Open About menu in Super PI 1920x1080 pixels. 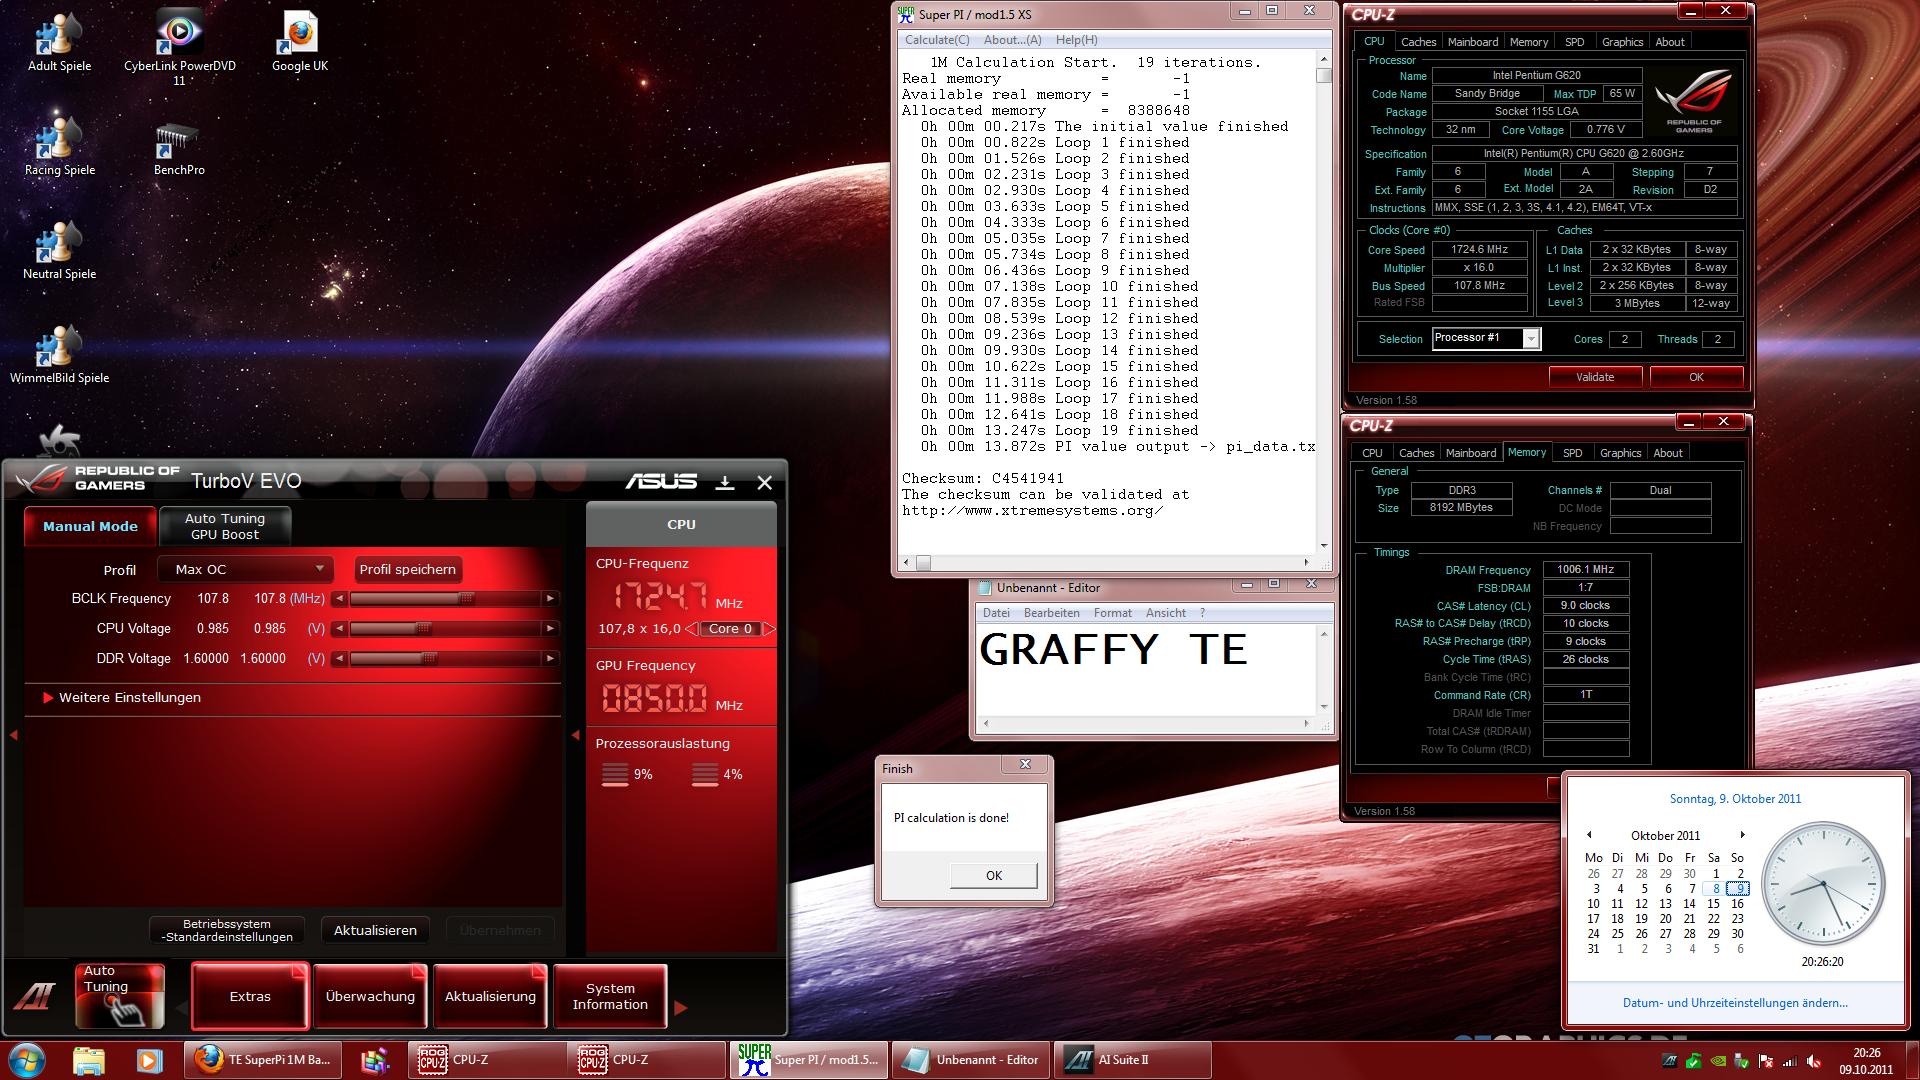tap(1012, 40)
